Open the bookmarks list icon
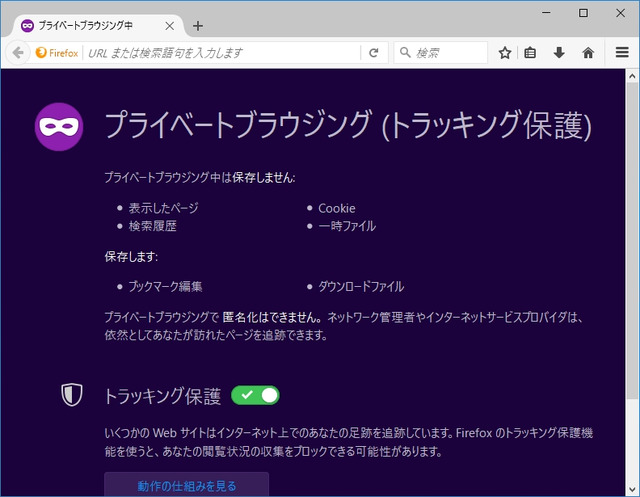The width and height of the screenshot is (640, 497). (x=530, y=53)
